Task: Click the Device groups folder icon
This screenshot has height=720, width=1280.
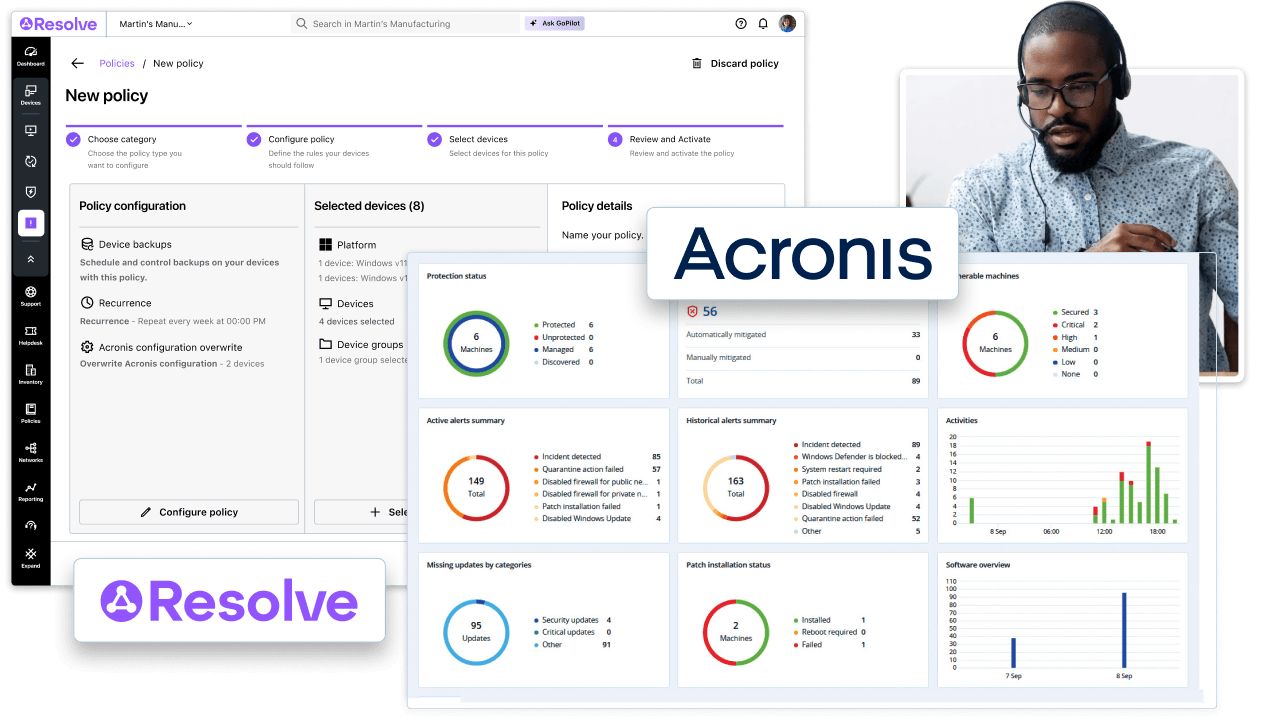Action: point(325,344)
